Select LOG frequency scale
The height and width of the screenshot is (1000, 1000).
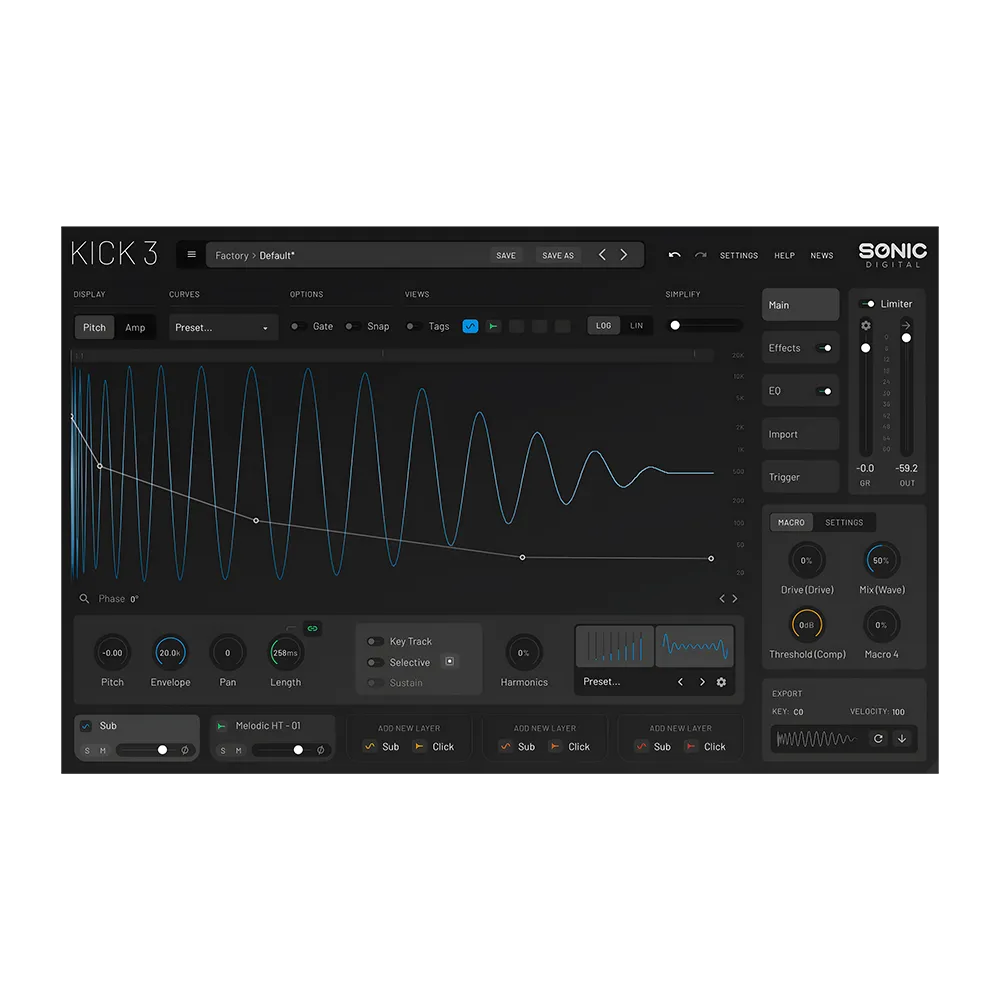(603, 325)
